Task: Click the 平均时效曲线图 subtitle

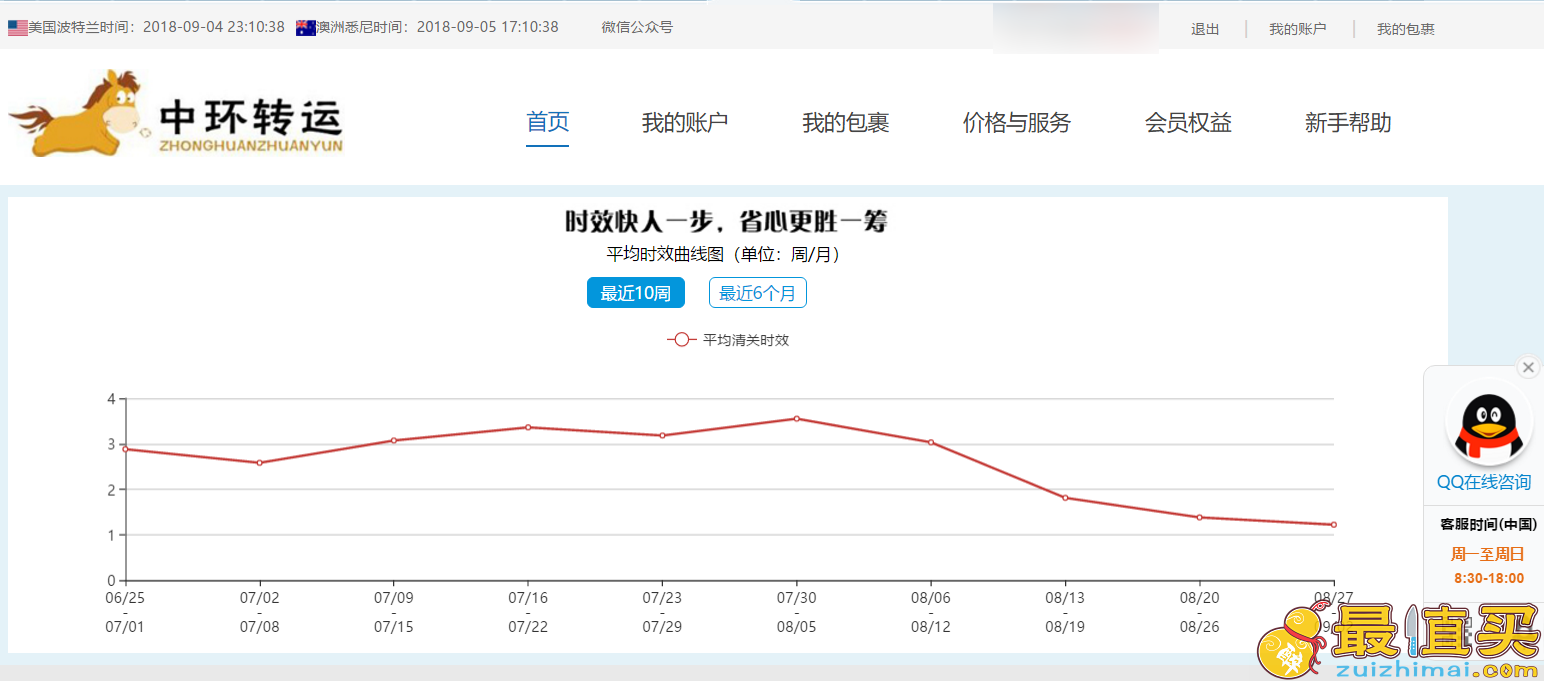Action: point(726,254)
